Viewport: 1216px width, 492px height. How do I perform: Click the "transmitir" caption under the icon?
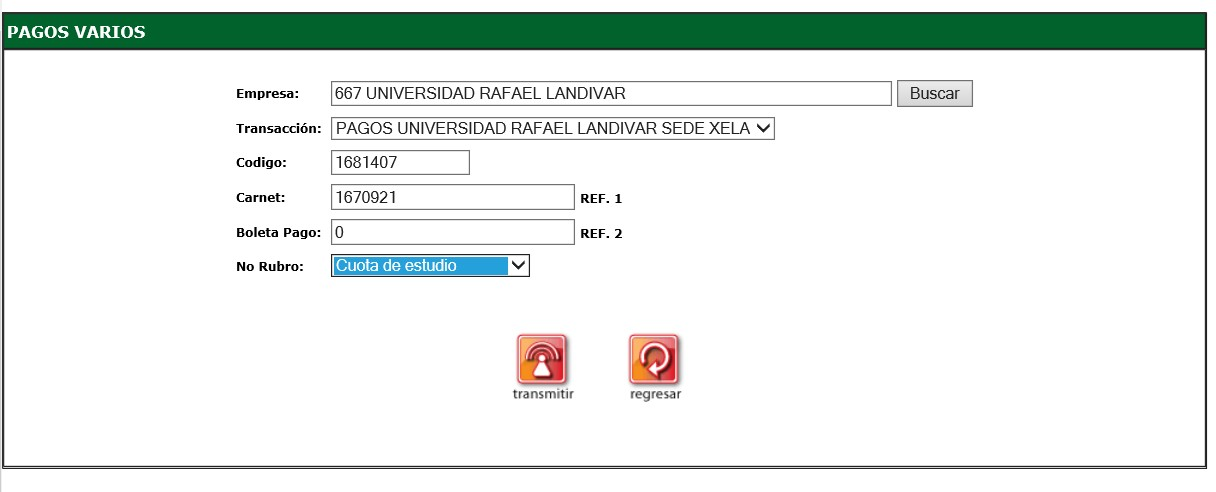tap(542, 394)
